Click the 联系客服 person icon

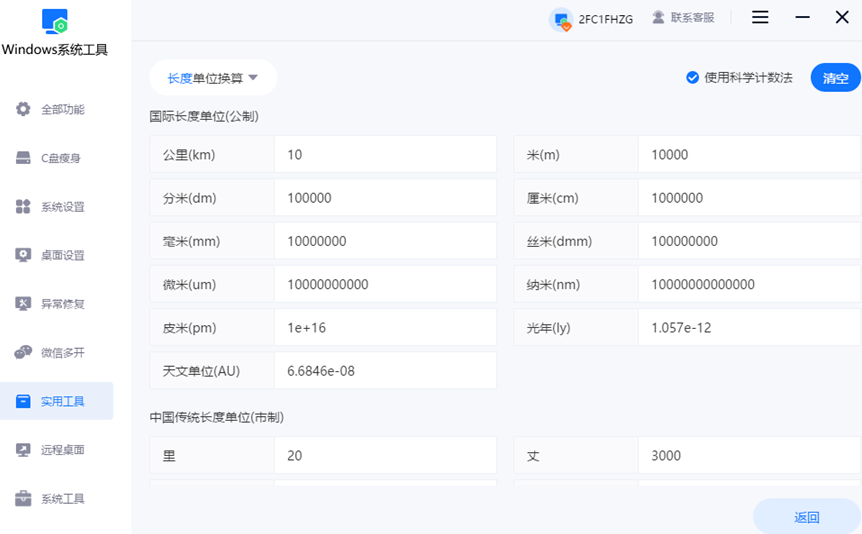pos(658,18)
